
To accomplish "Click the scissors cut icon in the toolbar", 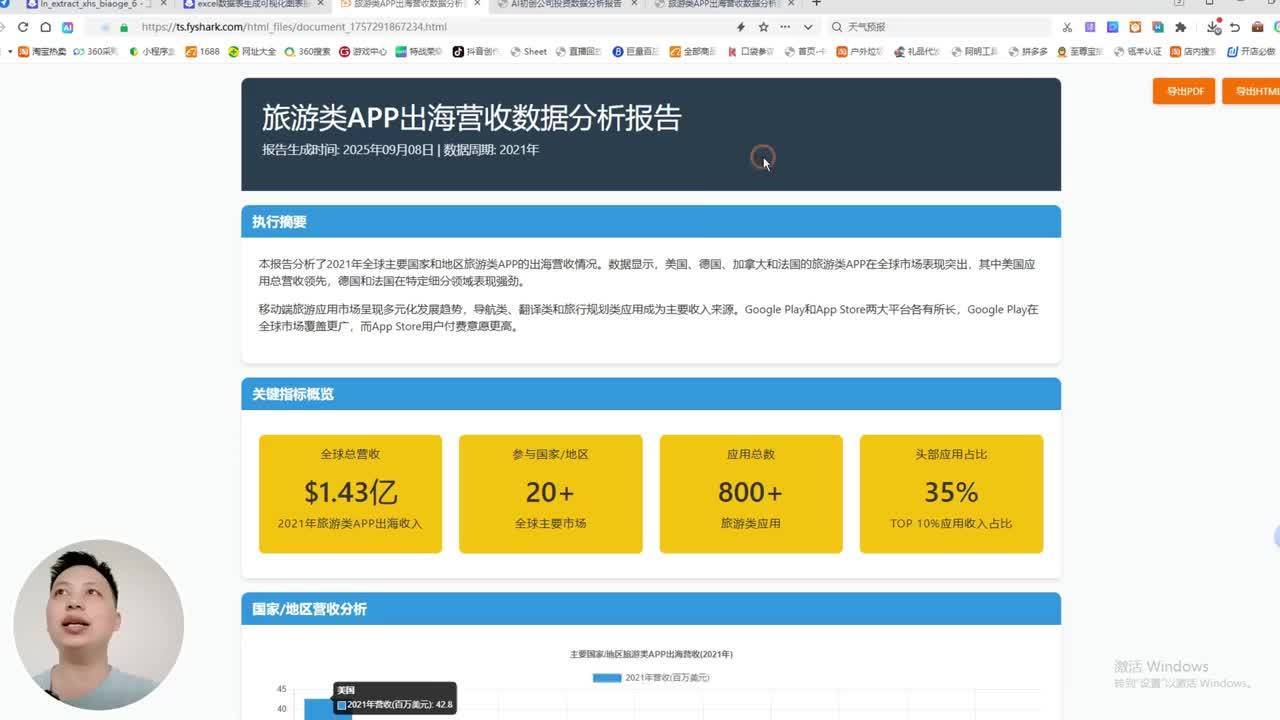I will click(1066, 27).
